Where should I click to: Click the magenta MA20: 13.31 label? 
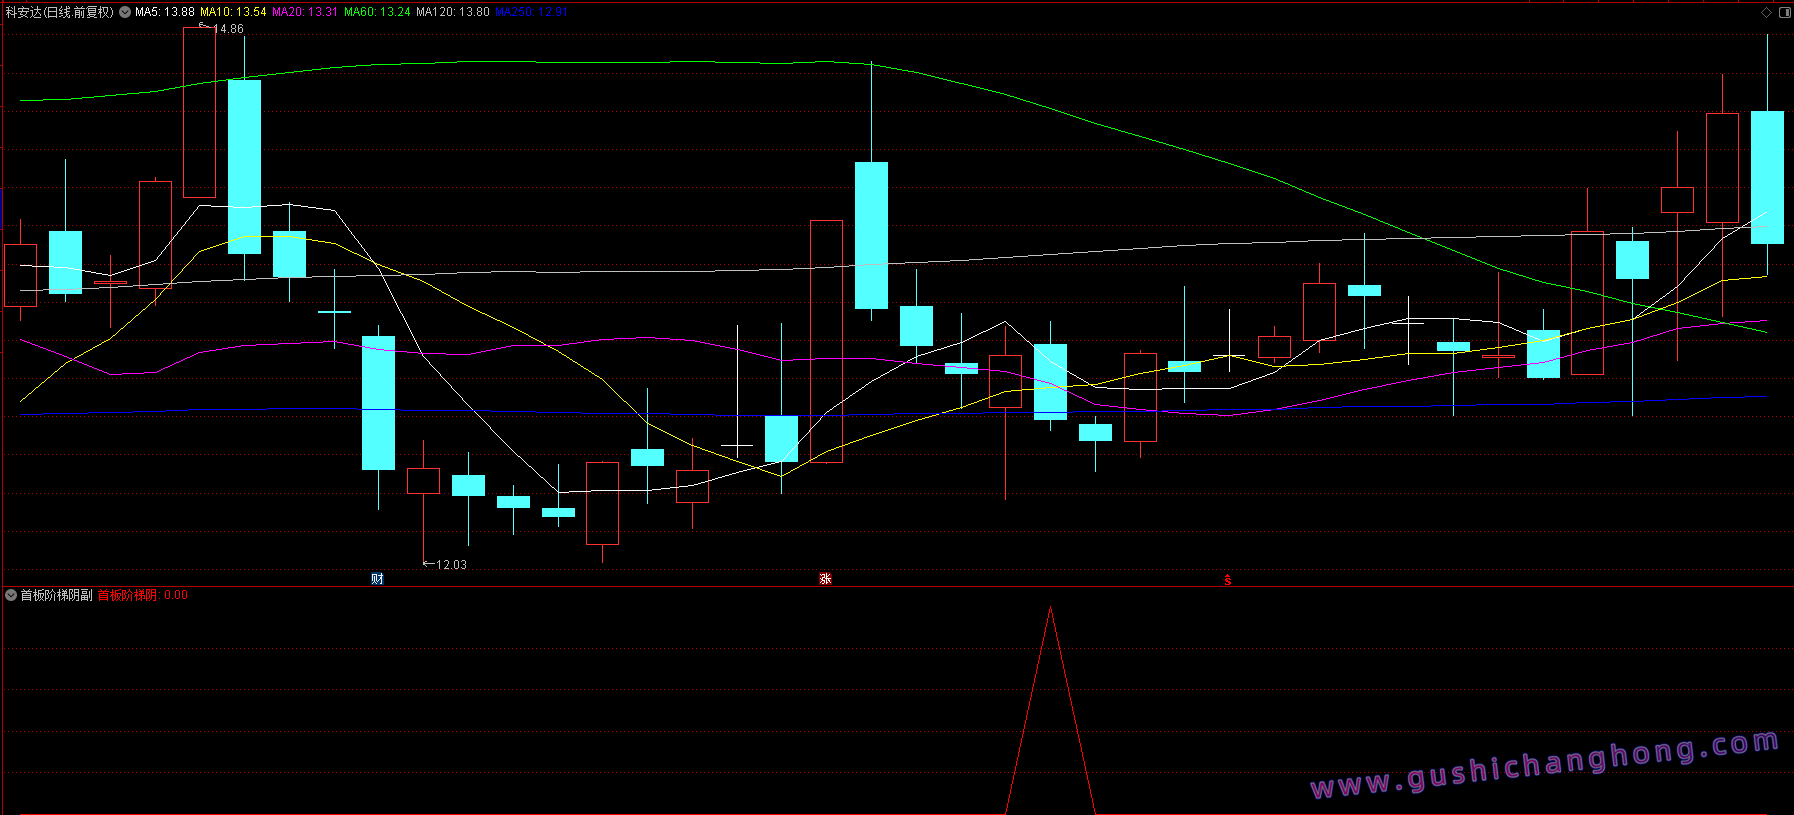coord(305,12)
